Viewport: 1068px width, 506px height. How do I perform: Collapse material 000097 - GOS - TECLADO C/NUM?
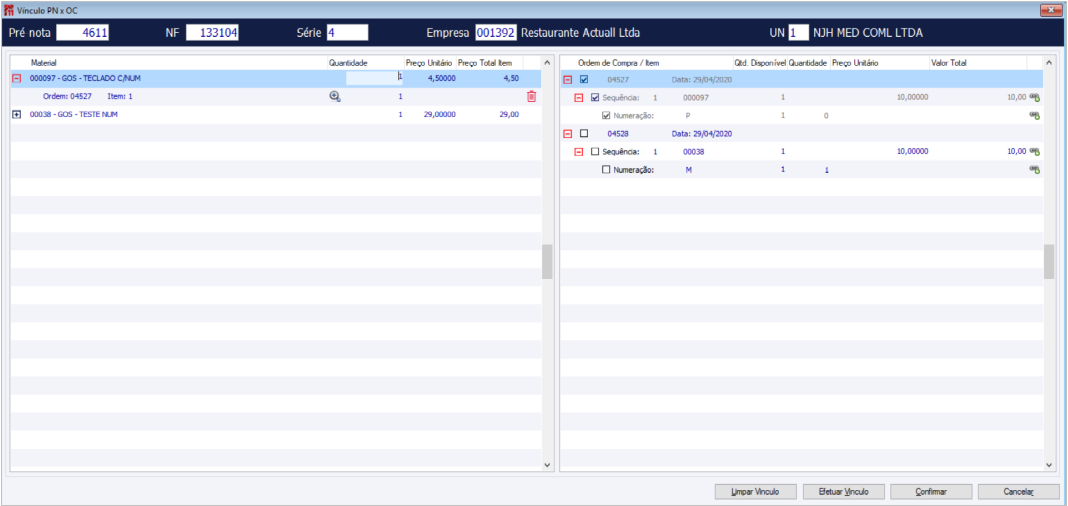(x=16, y=78)
